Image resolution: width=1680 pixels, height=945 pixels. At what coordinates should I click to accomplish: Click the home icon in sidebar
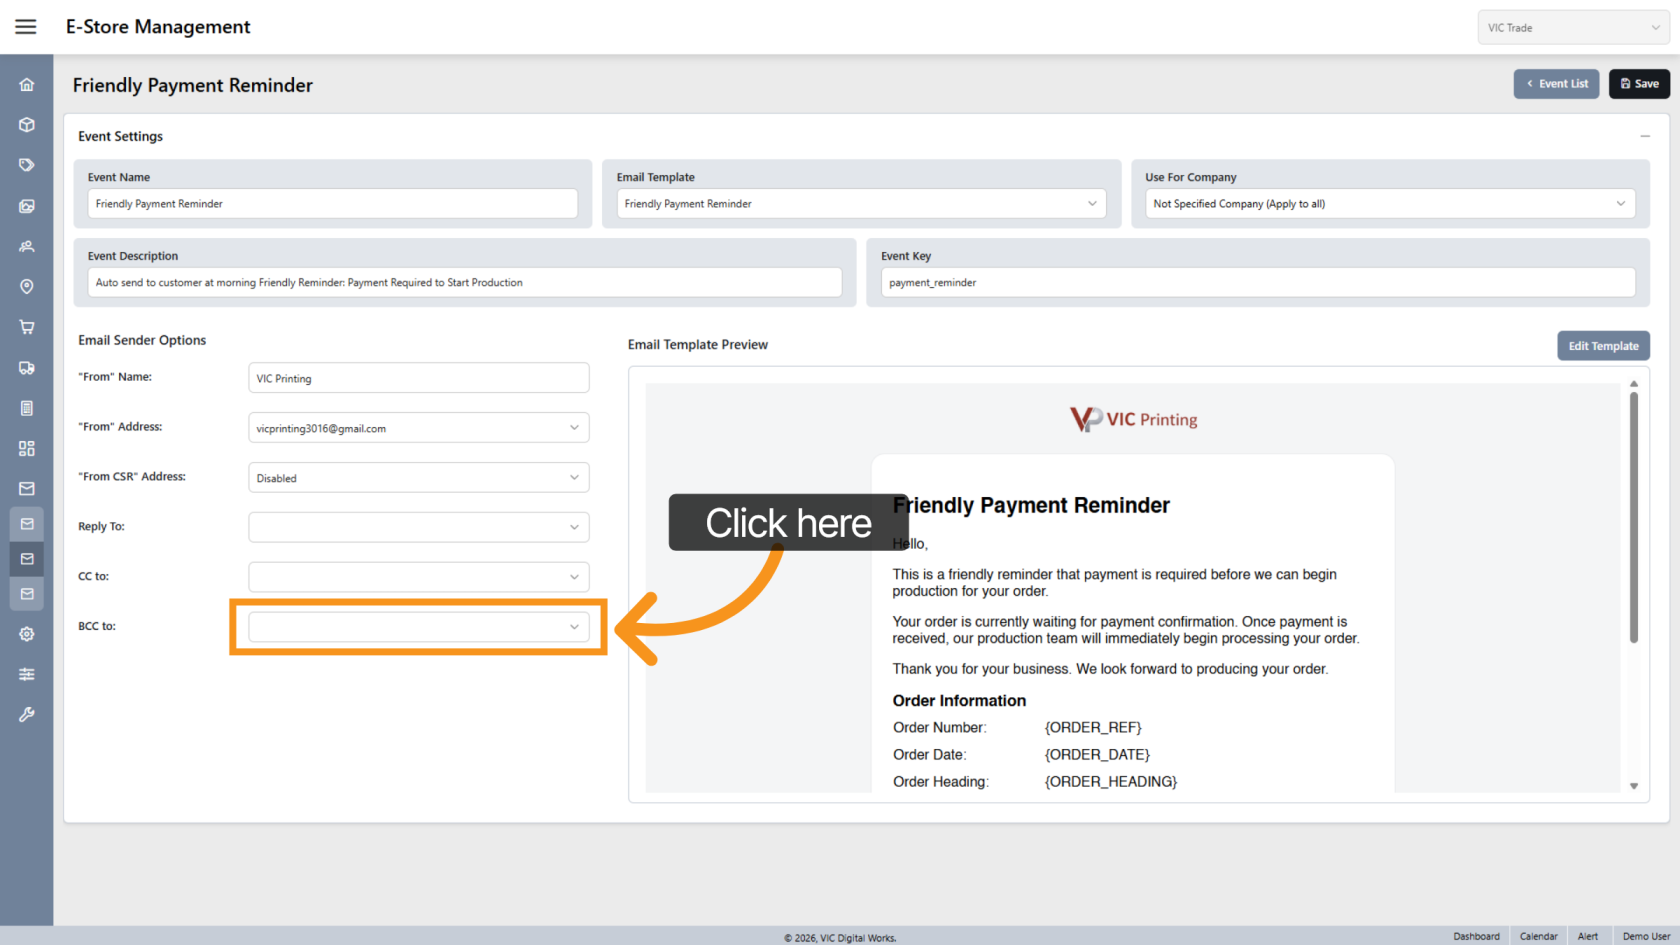27,85
